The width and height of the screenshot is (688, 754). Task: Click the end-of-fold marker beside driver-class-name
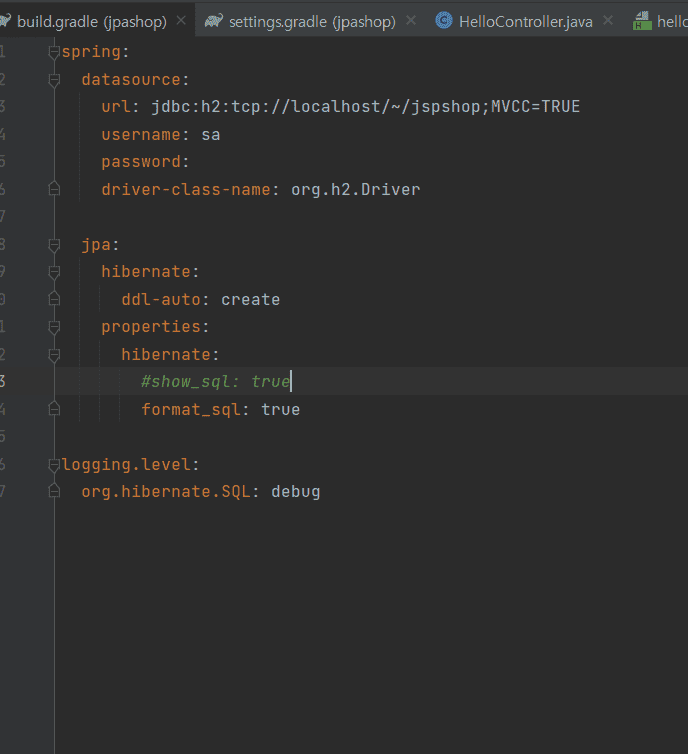coord(54,189)
